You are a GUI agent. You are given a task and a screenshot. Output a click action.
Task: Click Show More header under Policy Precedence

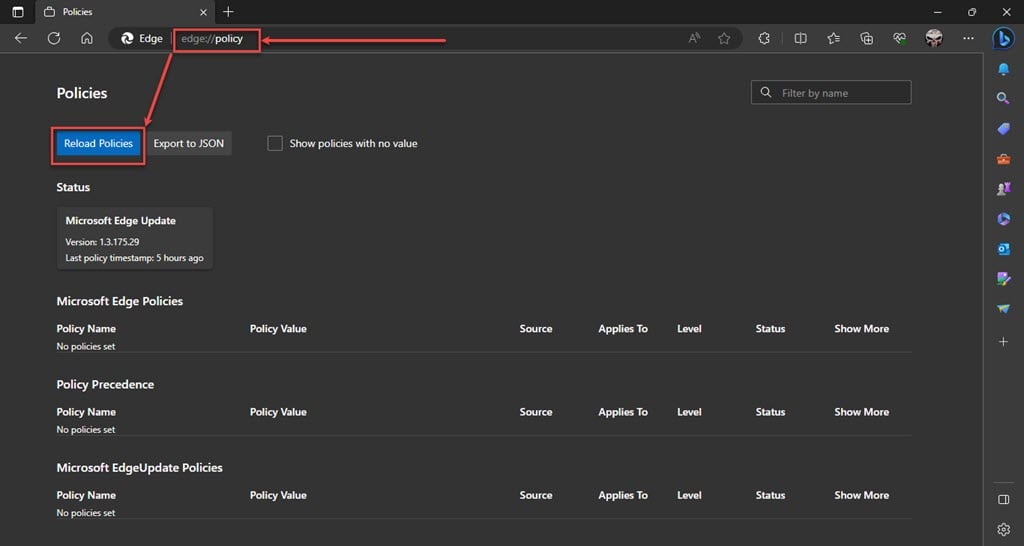[x=861, y=412]
